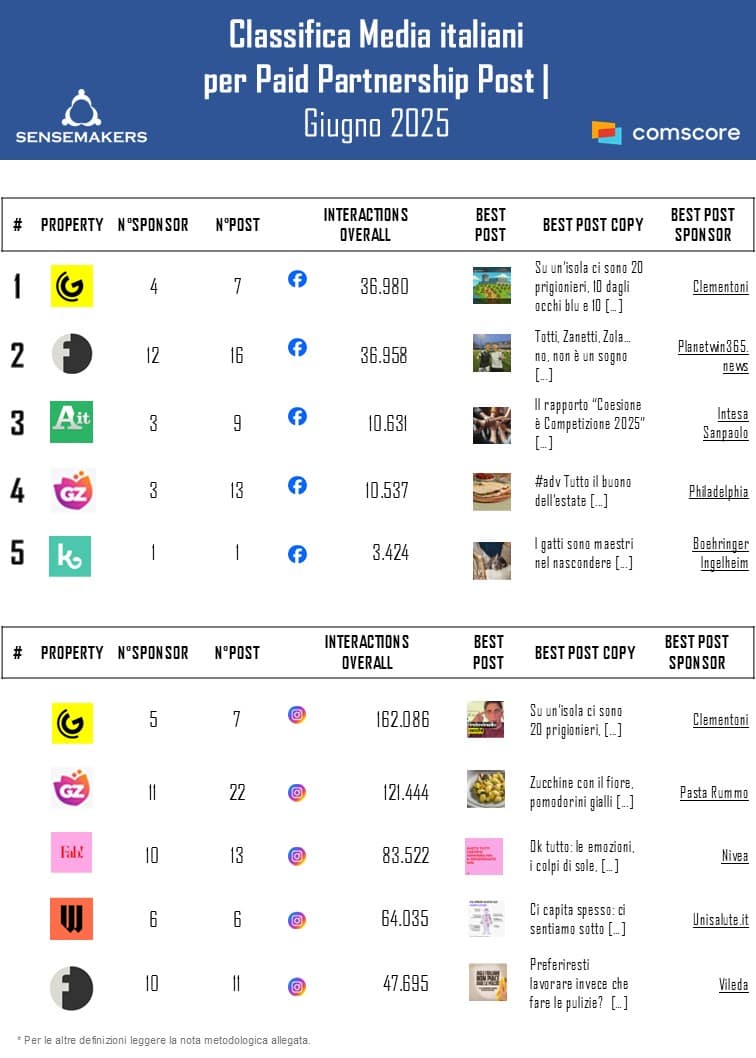View the pasta dish thumbnail for Pasta Rummo

coord(486,789)
